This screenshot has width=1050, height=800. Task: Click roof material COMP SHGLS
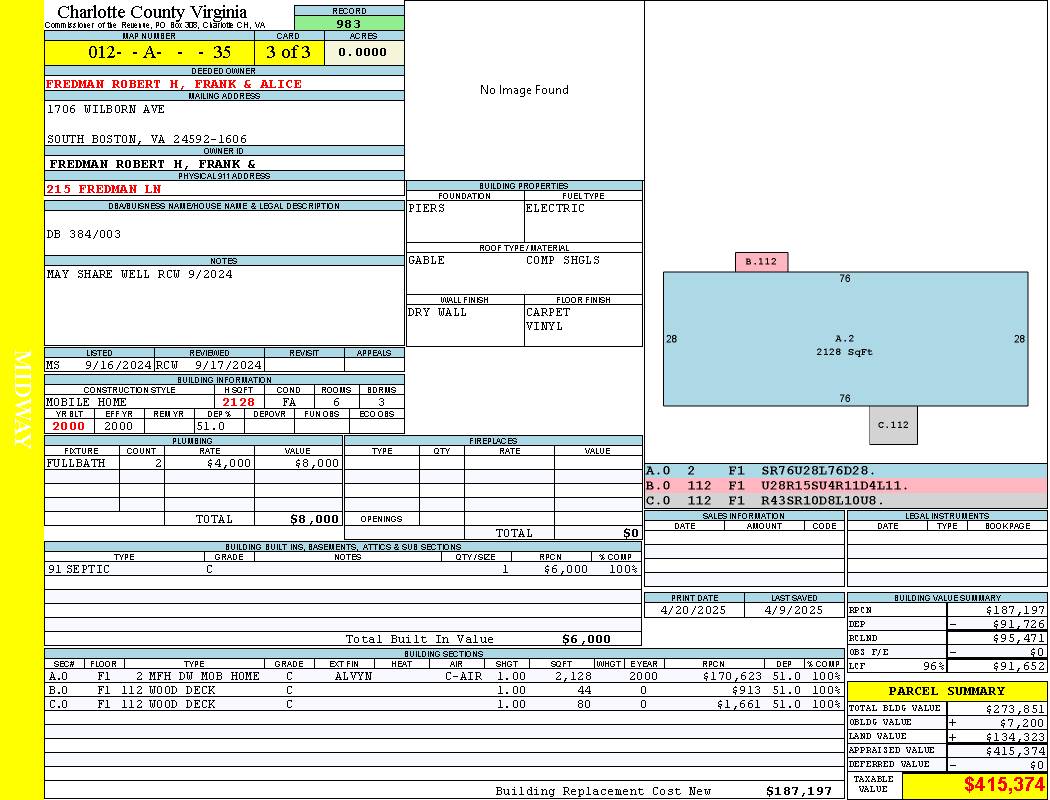[x=563, y=260]
